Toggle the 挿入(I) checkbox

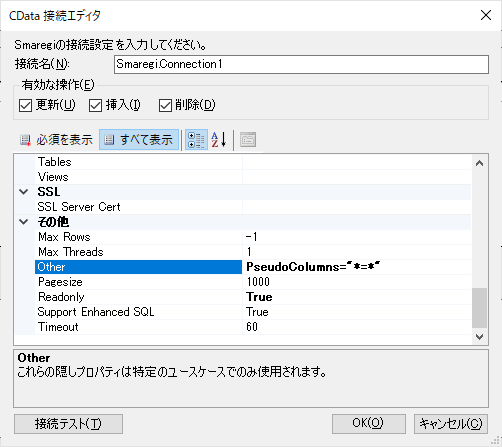[x=95, y=105]
